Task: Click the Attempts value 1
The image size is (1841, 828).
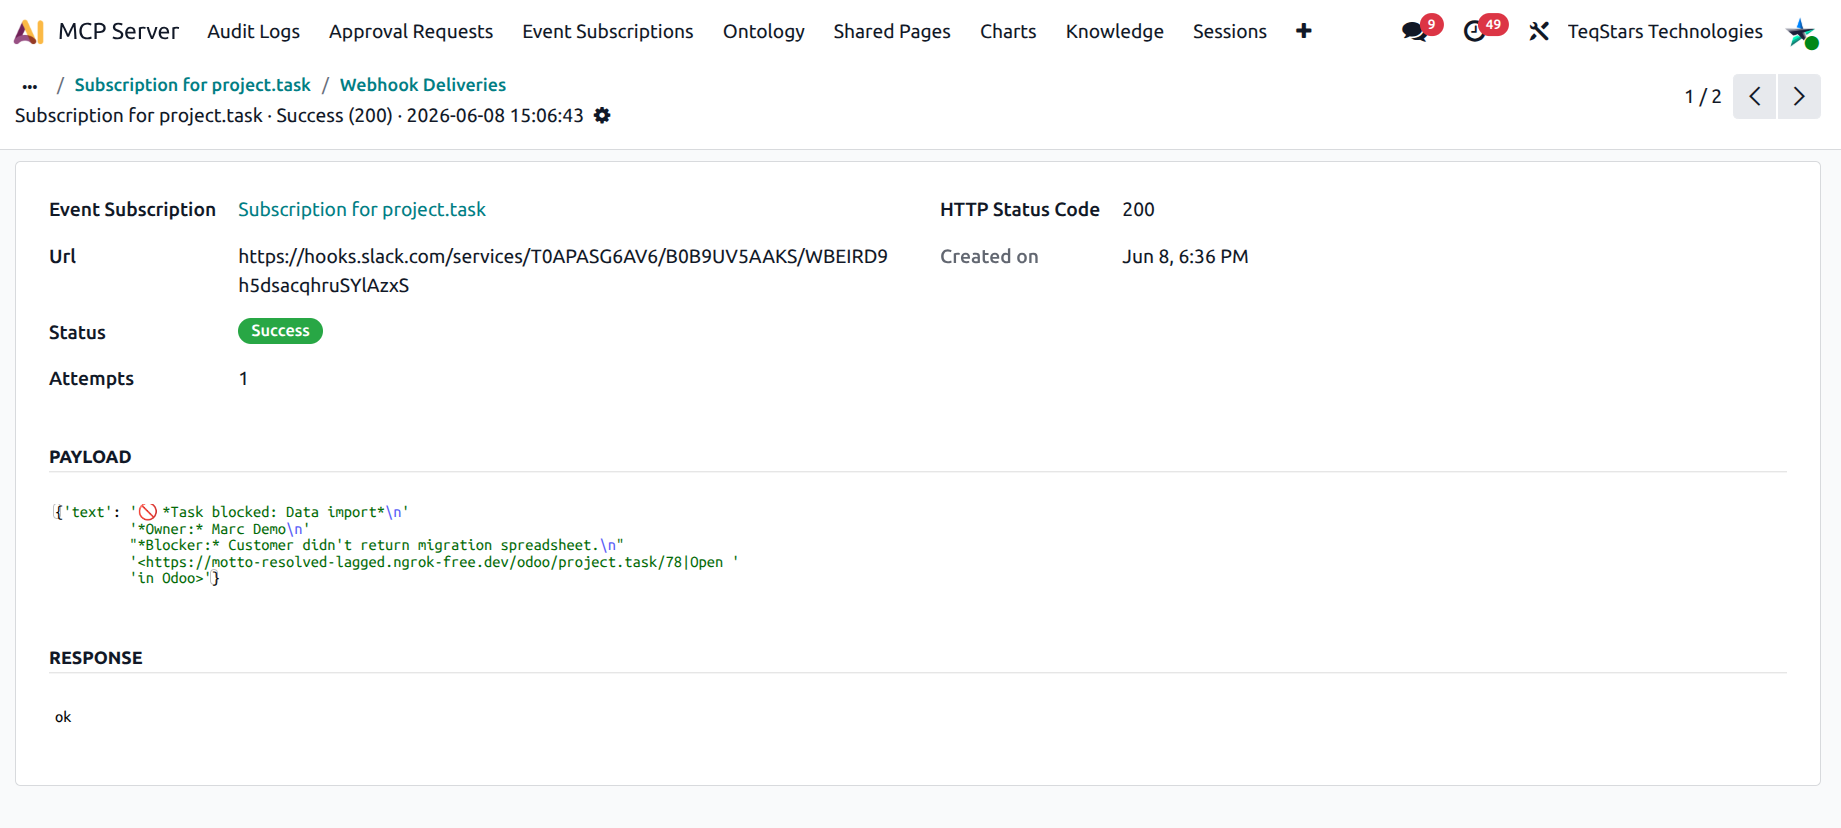Action: click(x=243, y=378)
